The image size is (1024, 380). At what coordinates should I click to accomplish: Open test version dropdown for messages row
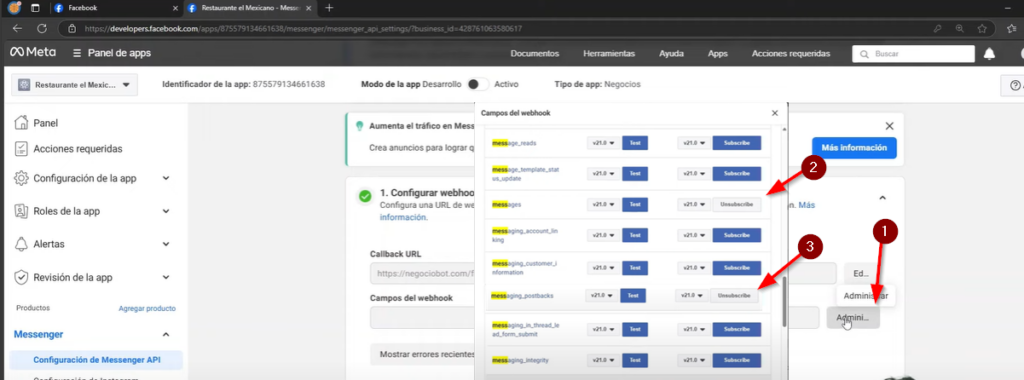coord(602,204)
